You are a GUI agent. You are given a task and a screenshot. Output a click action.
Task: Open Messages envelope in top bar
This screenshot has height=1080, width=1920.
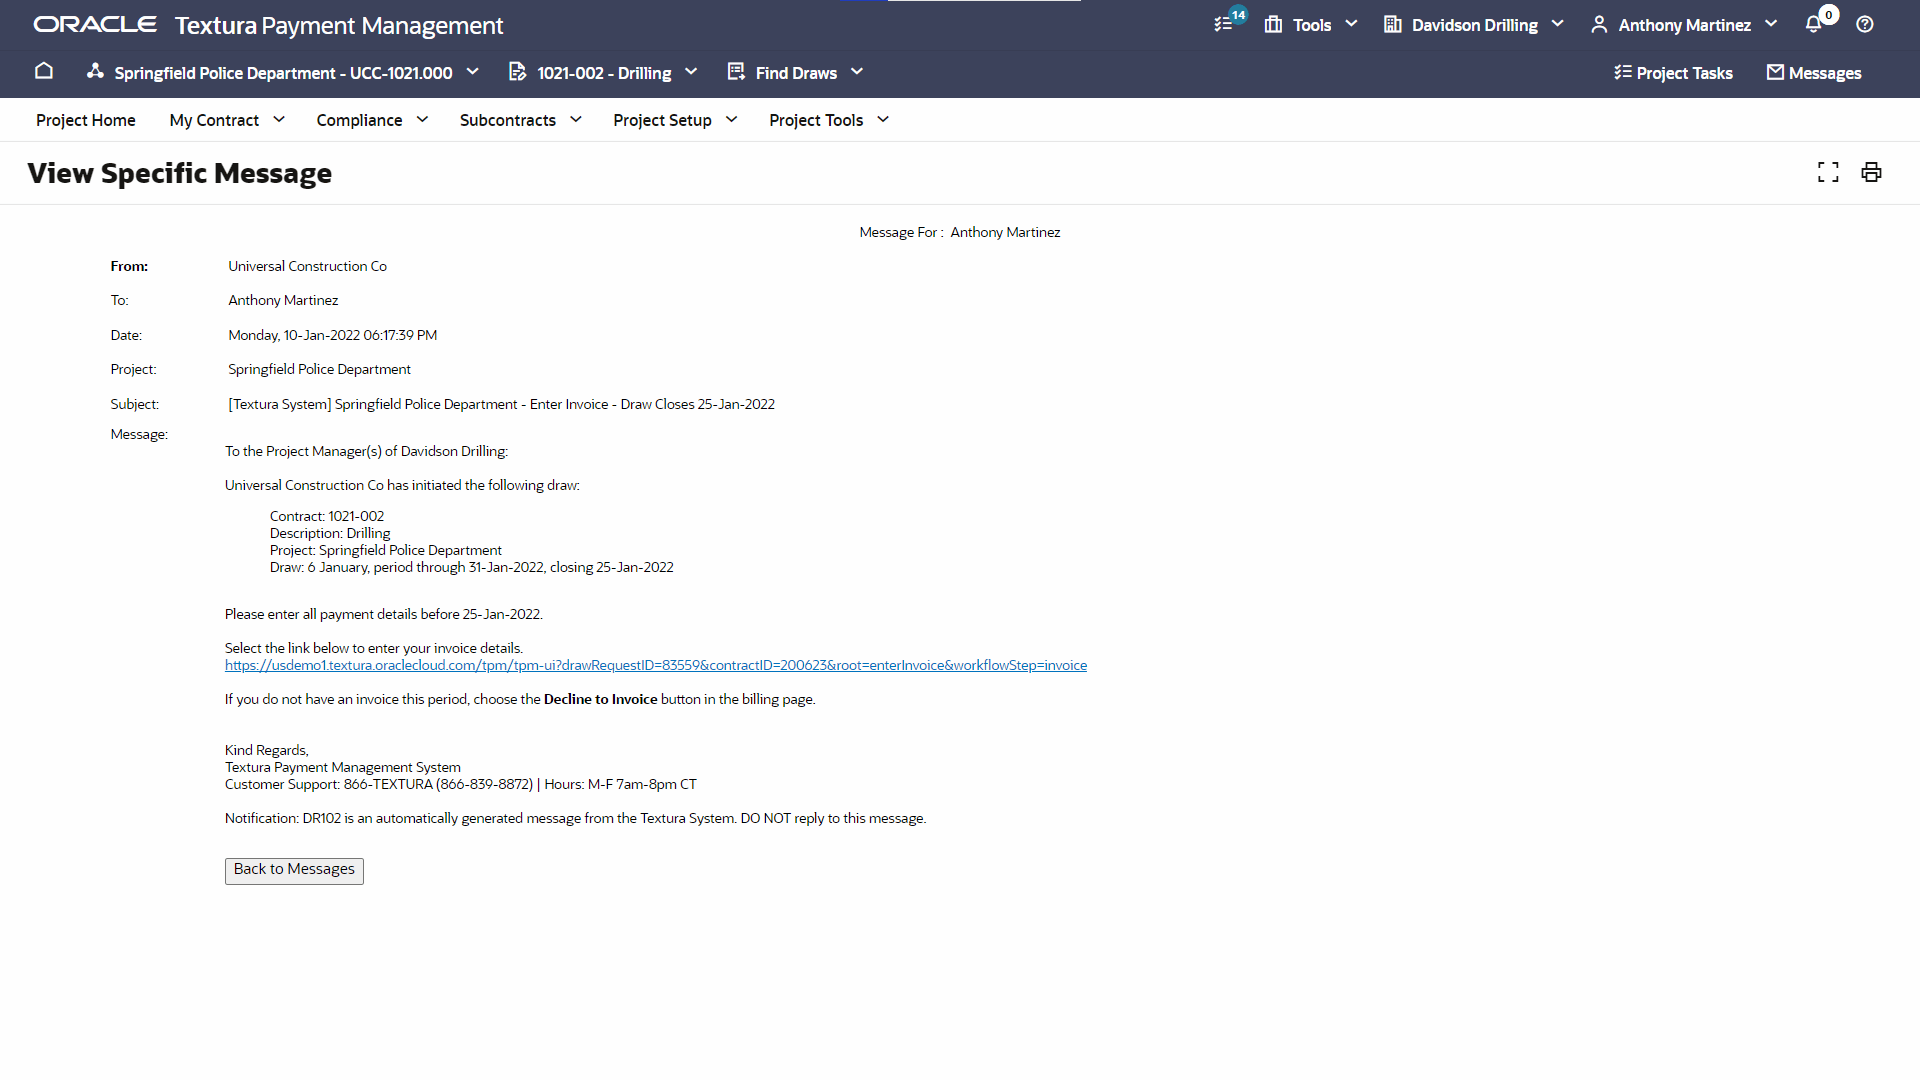[1813, 72]
